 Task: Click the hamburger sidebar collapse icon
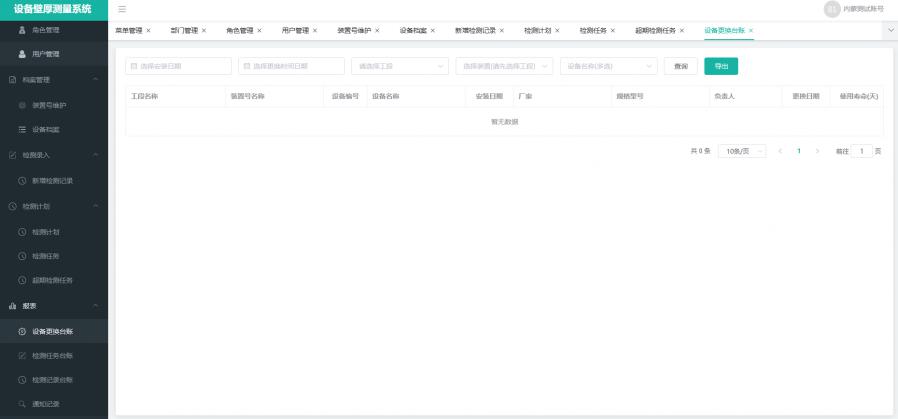pos(122,9)
